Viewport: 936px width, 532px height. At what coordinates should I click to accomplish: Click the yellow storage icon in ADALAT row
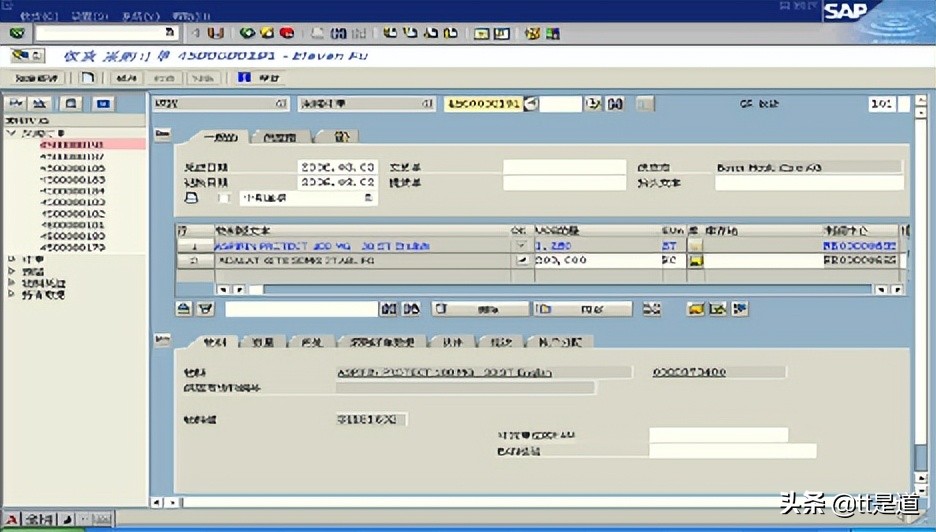(695, 261)
